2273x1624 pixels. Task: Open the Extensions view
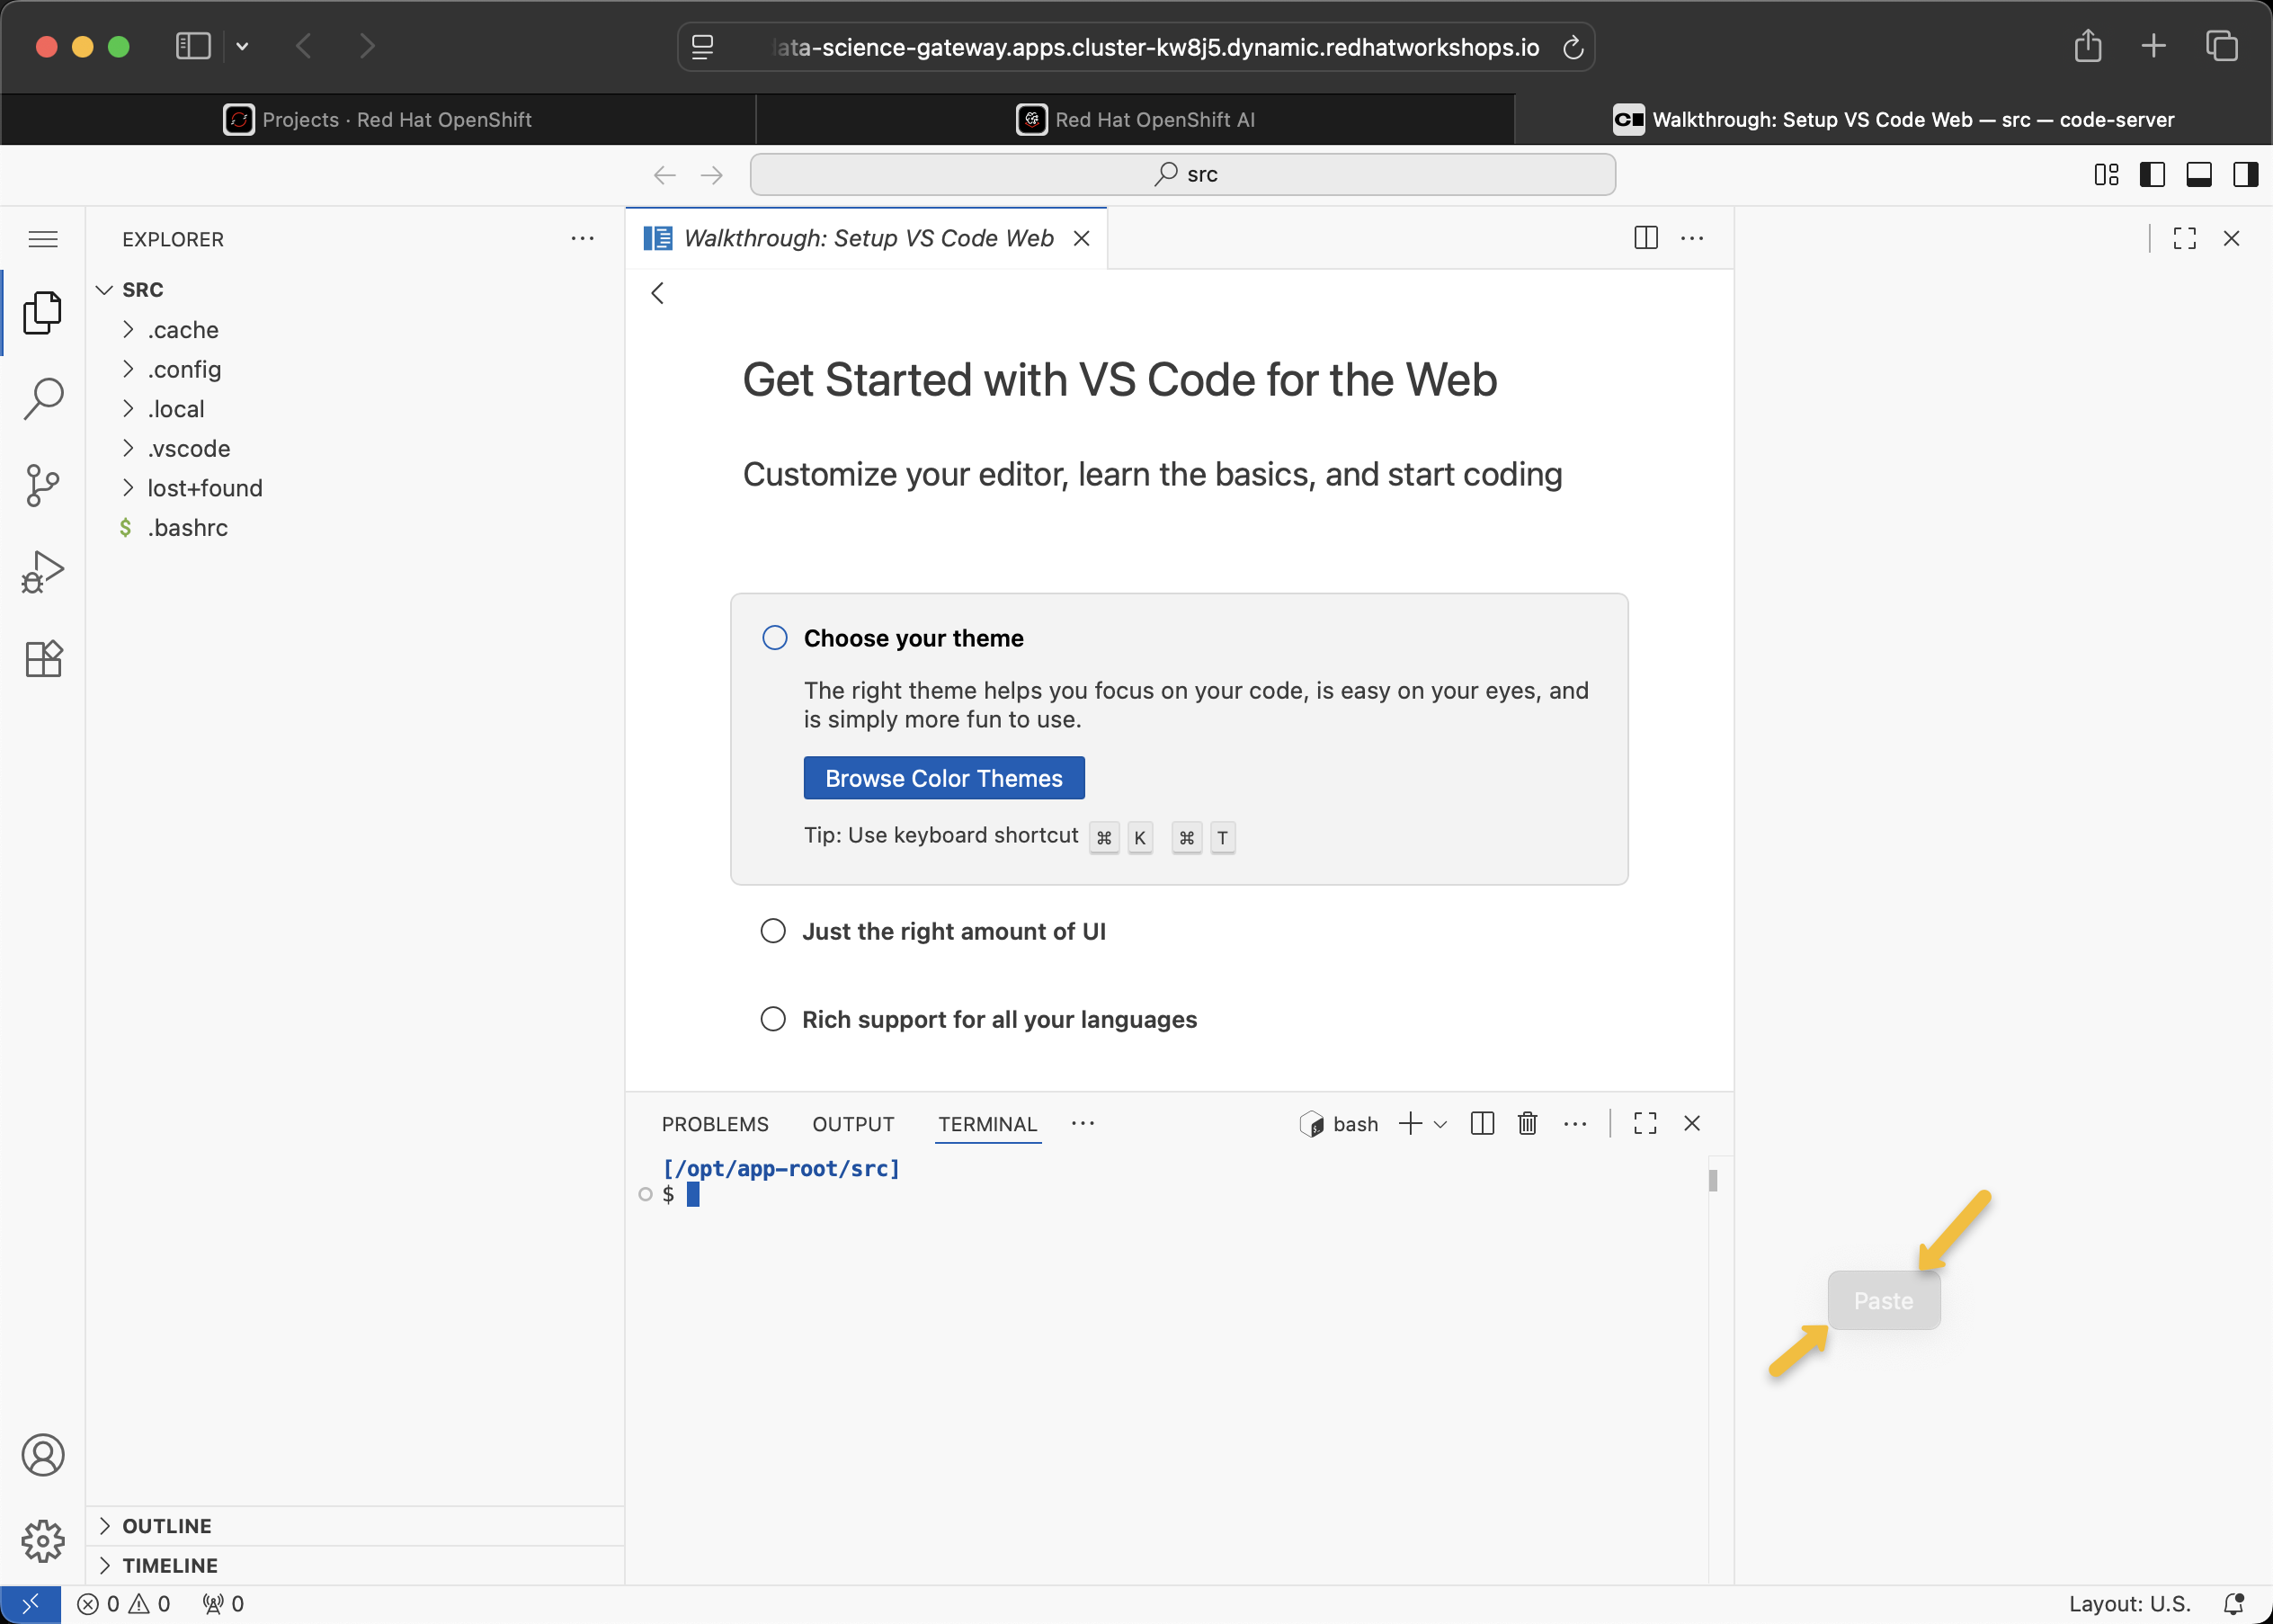click(43, 659)
